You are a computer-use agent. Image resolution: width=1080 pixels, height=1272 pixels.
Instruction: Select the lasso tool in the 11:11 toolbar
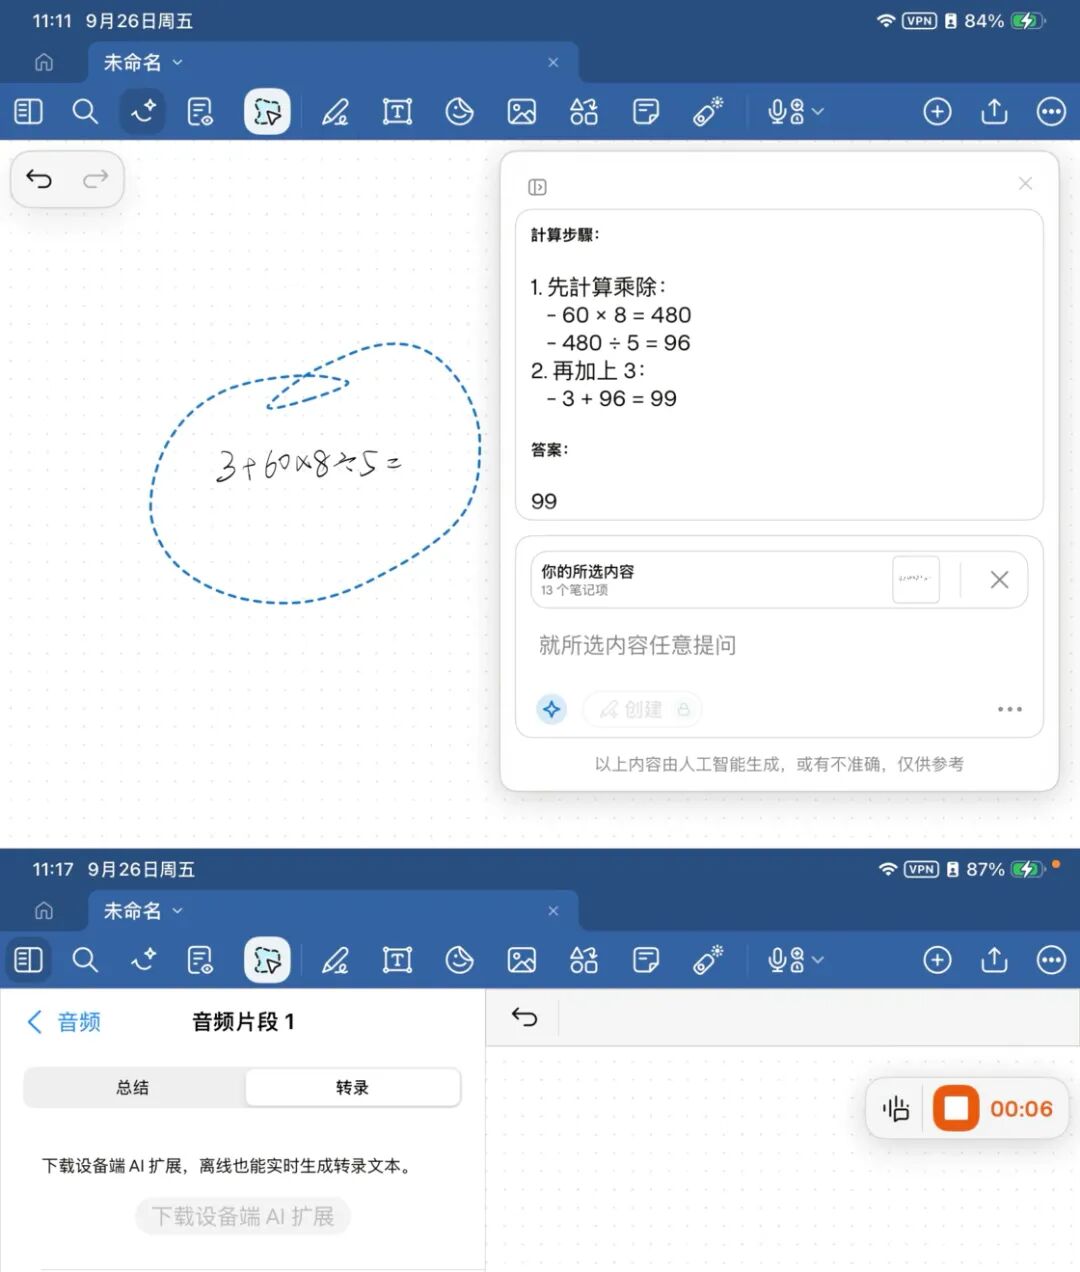[x=267, y=111]
